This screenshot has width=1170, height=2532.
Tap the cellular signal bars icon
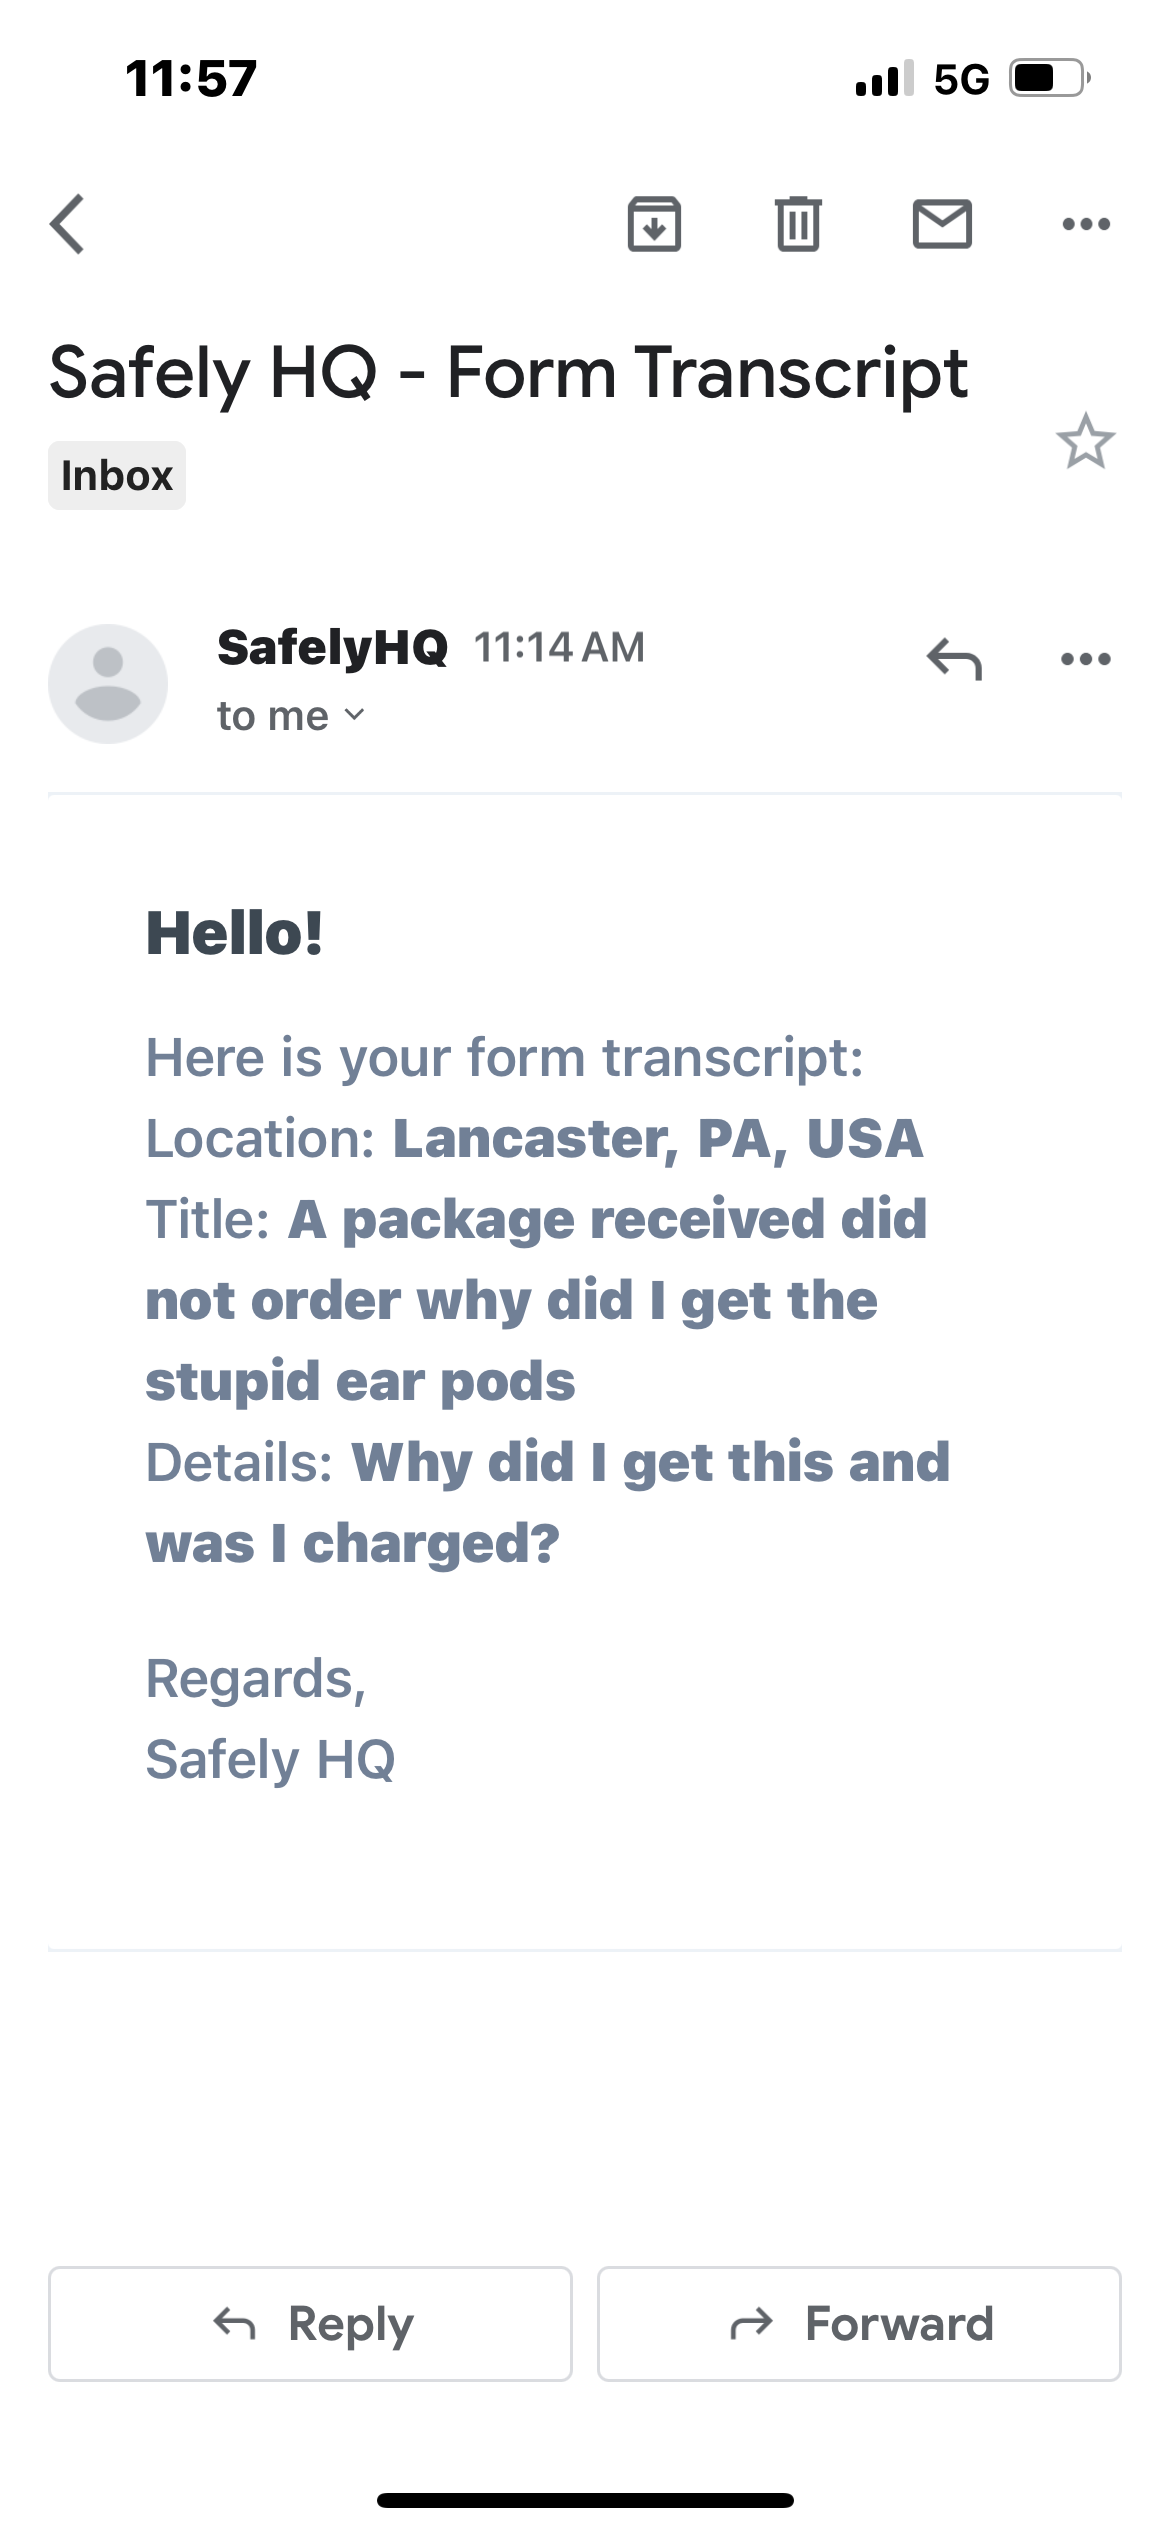pyautogui.click(x=884, y=78)
